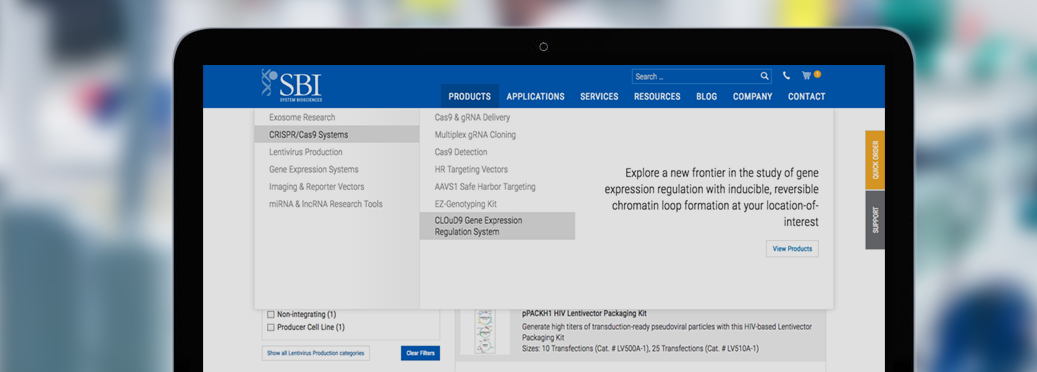Open the shopping cart icon

click(x=807, y=75)
